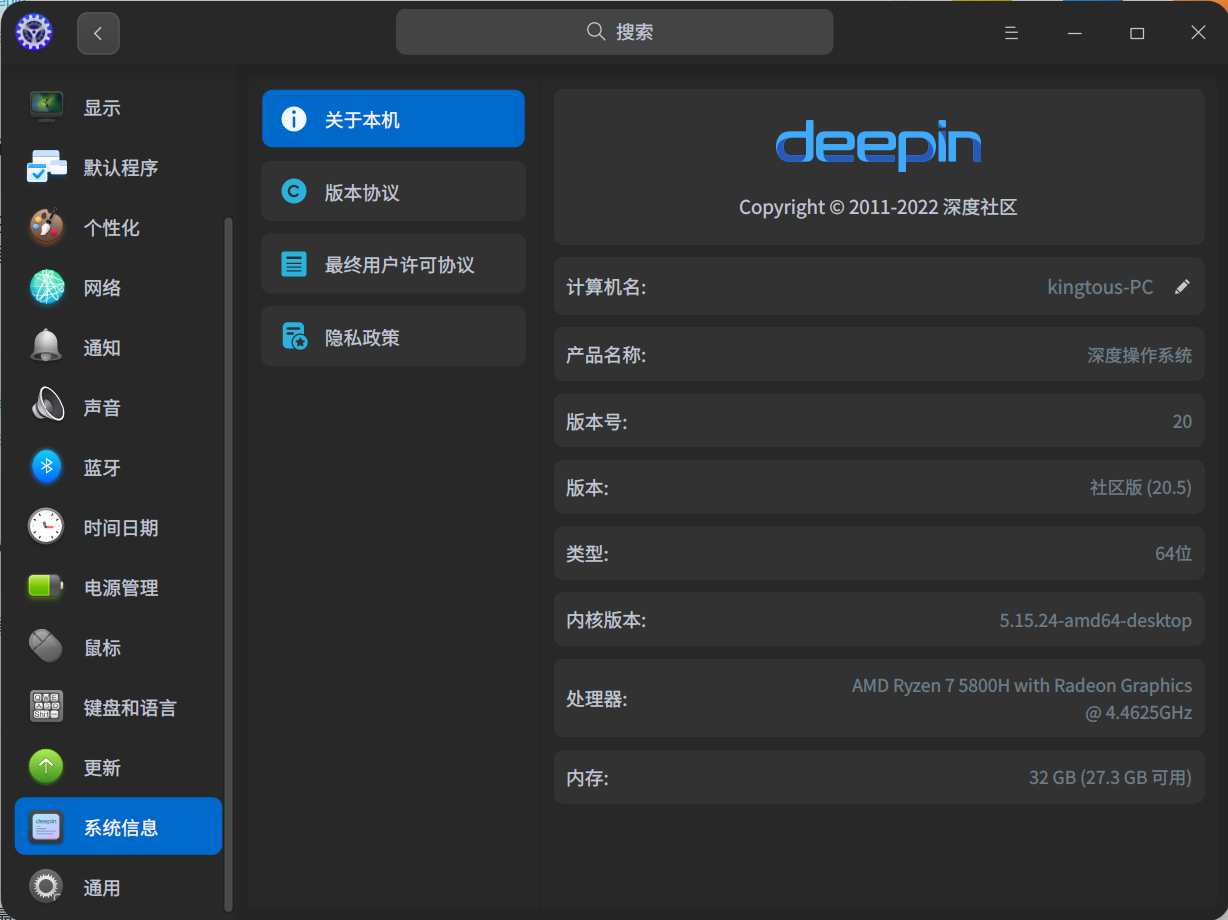1228x920 pixels.
Task: View the Privacy Policy (隐私政策) page
Action: tap(393, 336)
